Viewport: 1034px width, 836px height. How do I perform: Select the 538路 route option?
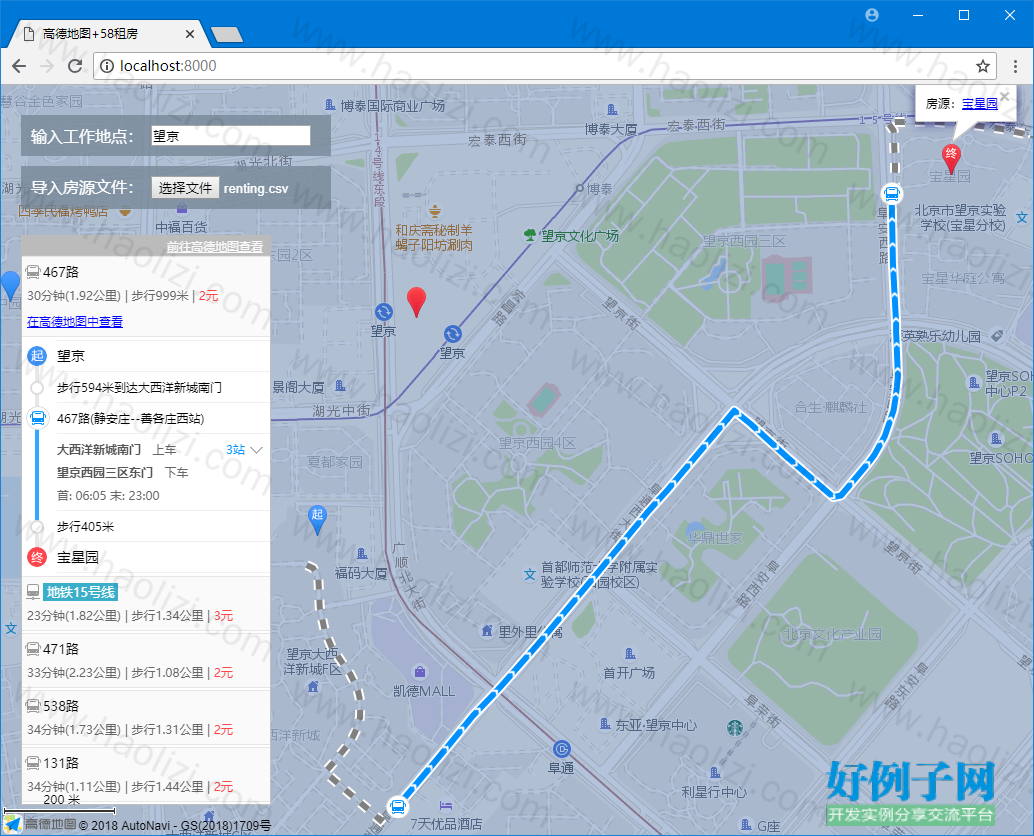tap(146, 717)
